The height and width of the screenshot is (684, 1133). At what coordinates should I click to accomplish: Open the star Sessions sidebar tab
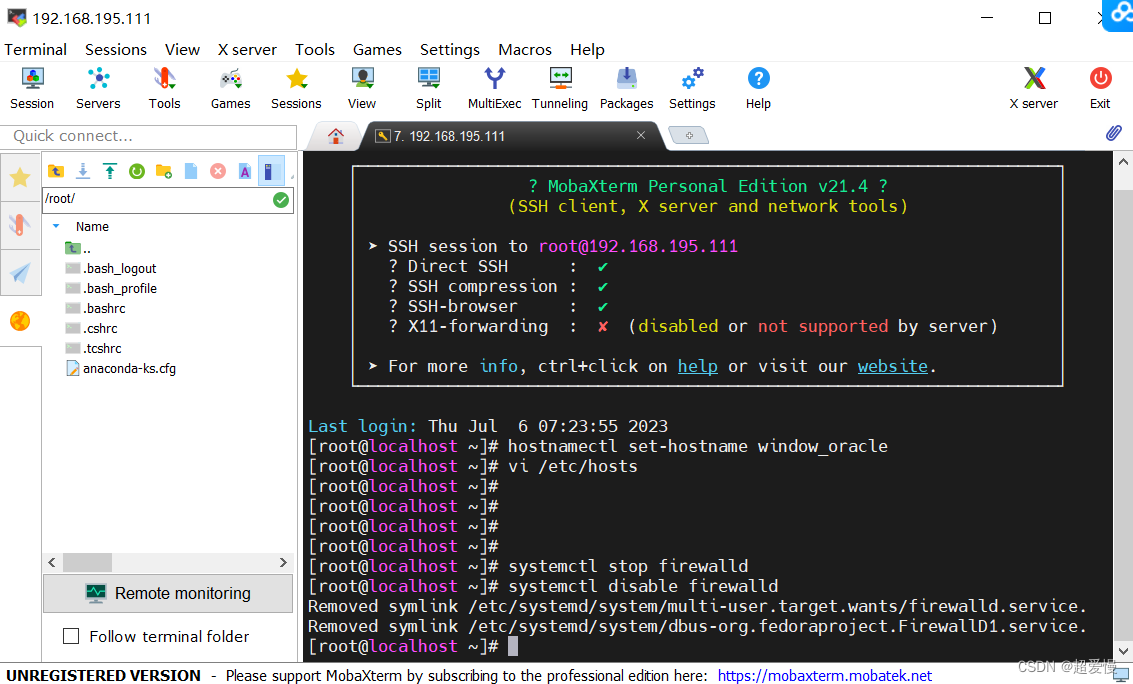point(20,177)
